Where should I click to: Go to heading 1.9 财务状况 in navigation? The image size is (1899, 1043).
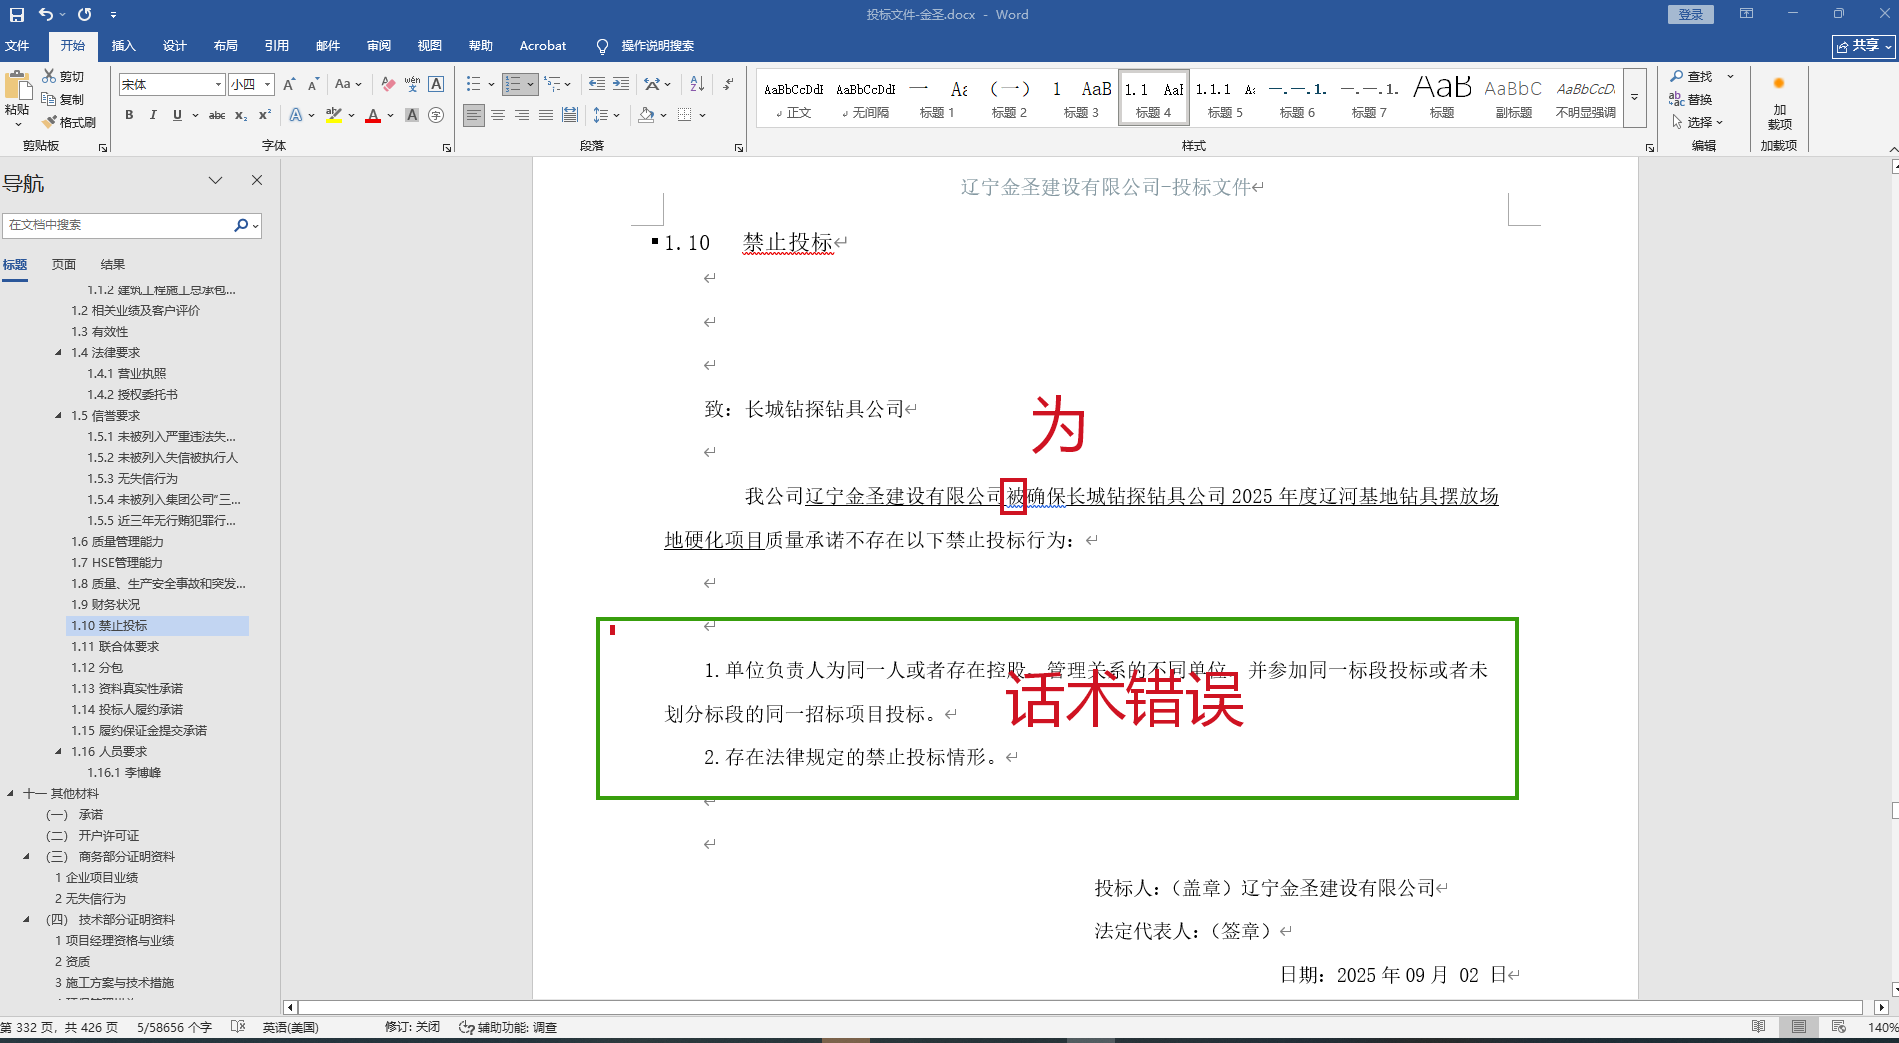[x=106, y=605]
